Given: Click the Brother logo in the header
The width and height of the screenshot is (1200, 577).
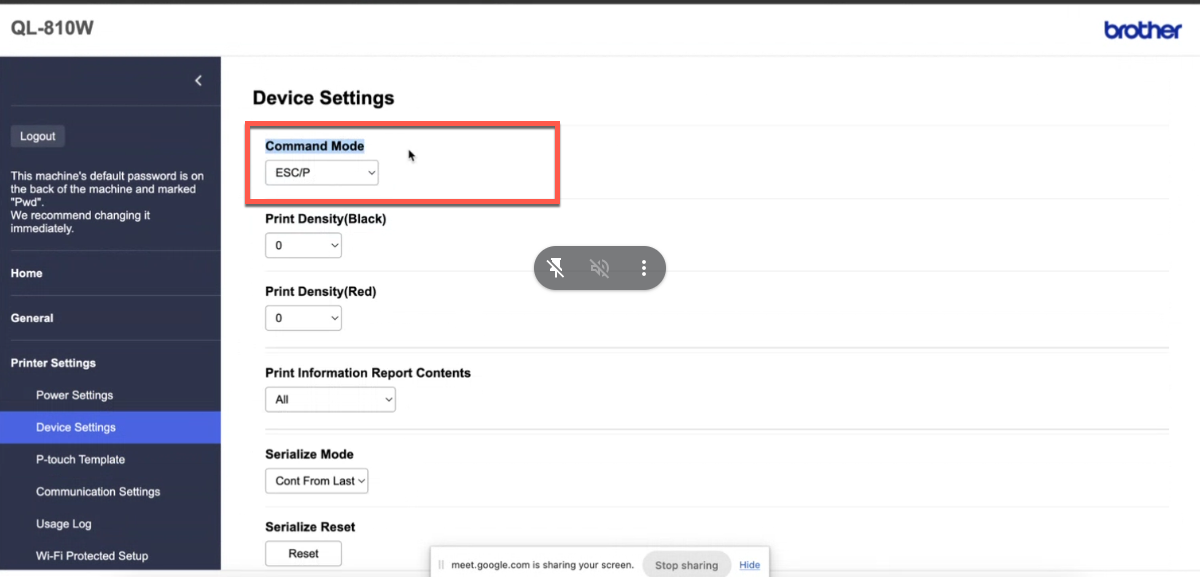Looking at the screenshot, I should coord(1142,29).
